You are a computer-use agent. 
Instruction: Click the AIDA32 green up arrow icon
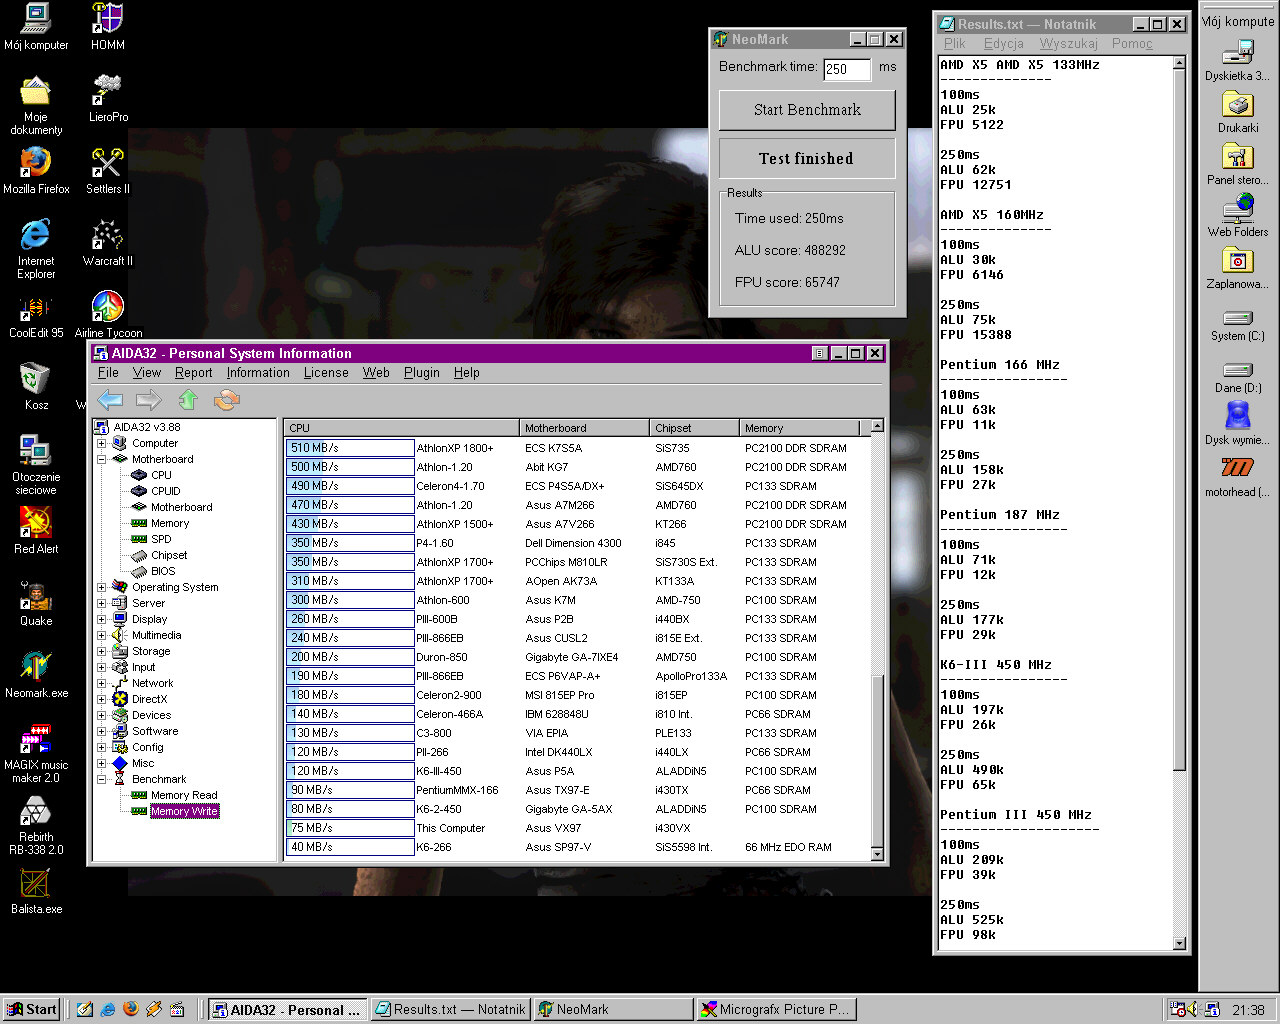click(188, 400)
